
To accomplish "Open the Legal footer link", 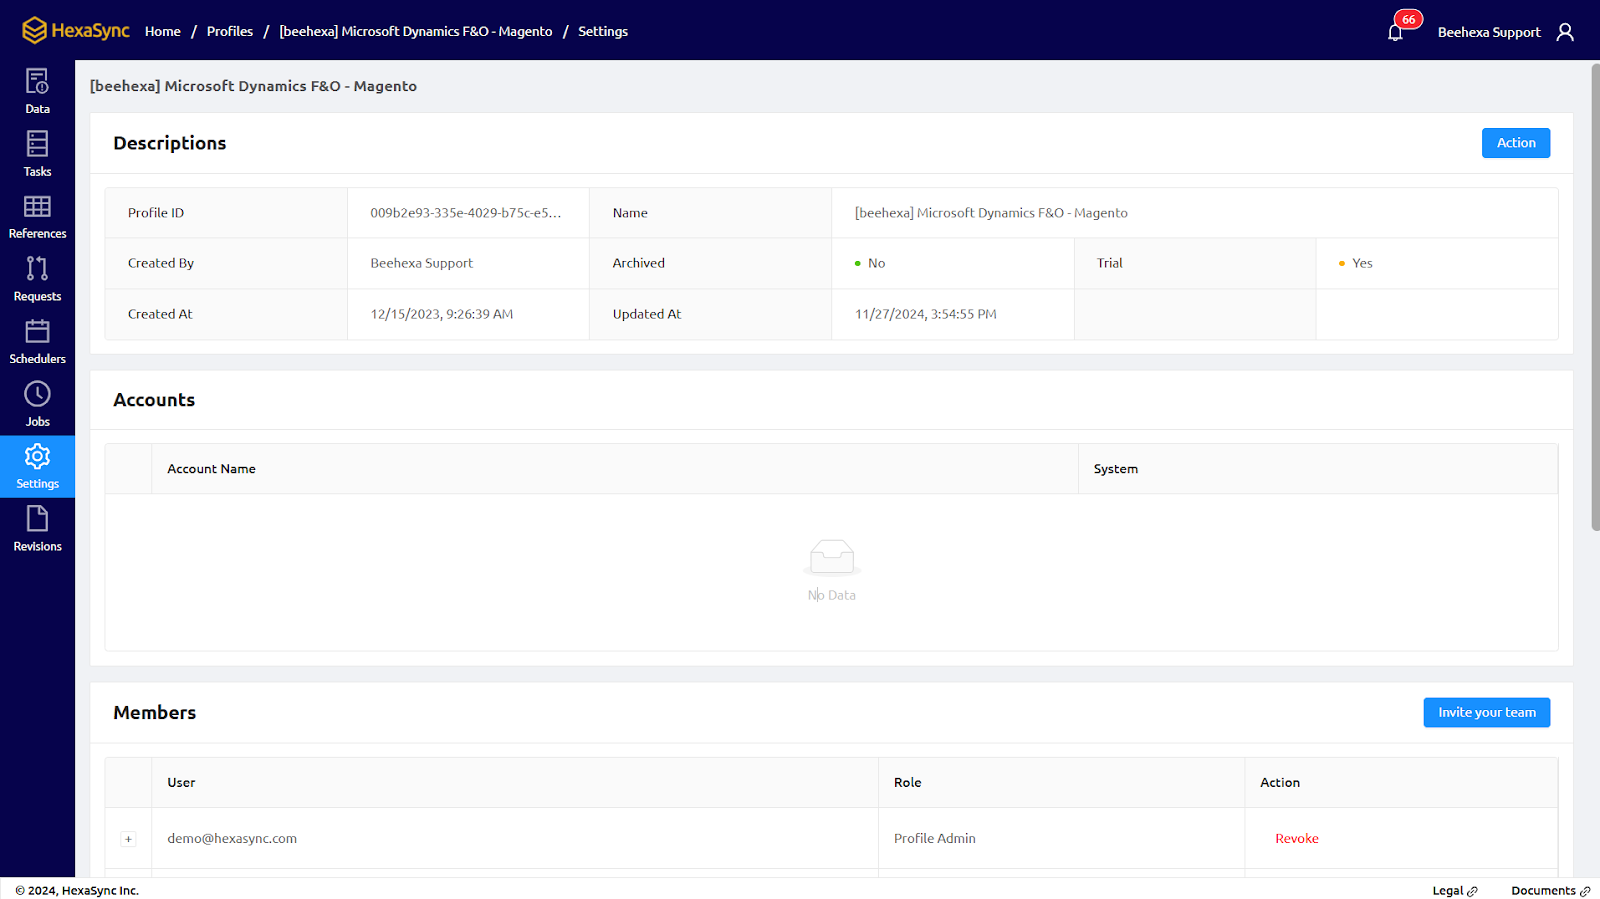I will point(1455,890).
